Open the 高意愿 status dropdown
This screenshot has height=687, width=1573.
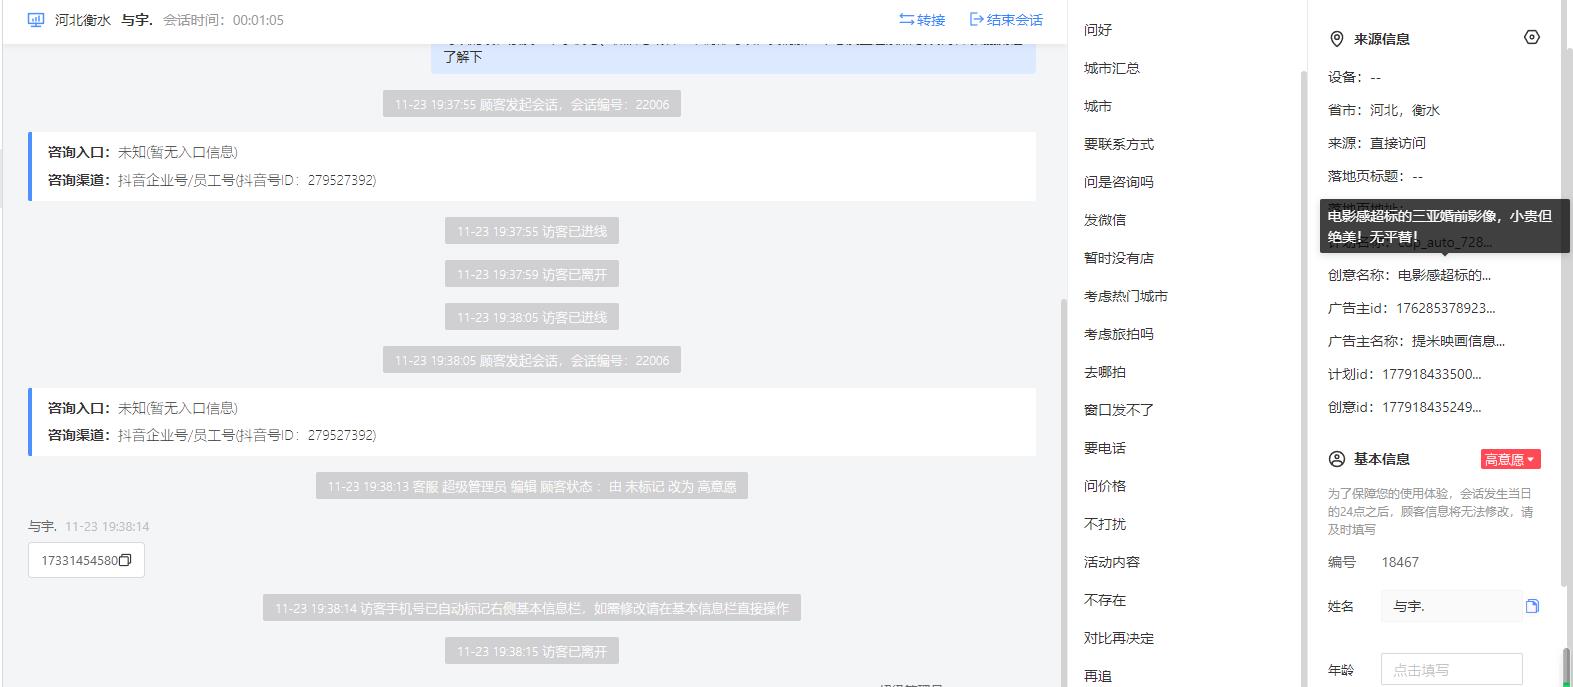[x=1510, y=459]
